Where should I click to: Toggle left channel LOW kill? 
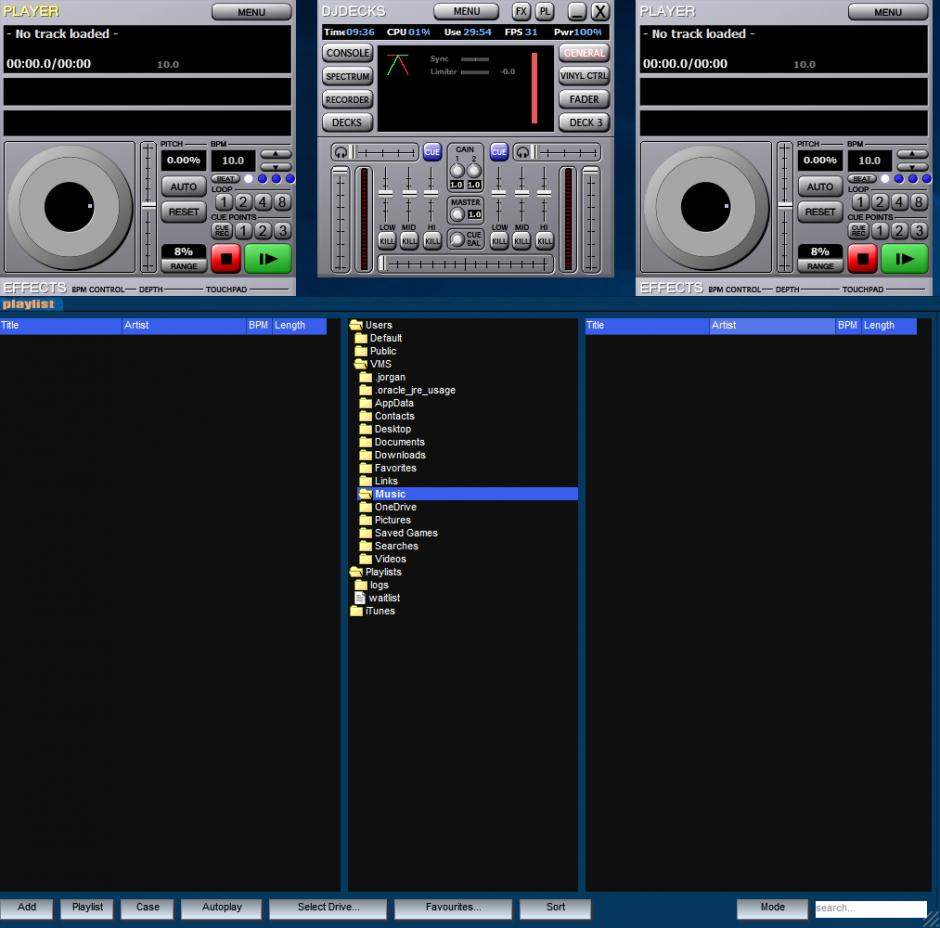click(x=387, y=241)
